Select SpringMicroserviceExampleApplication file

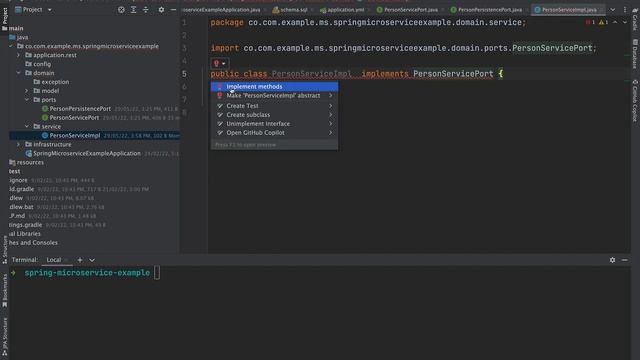[x=87, y=153]
